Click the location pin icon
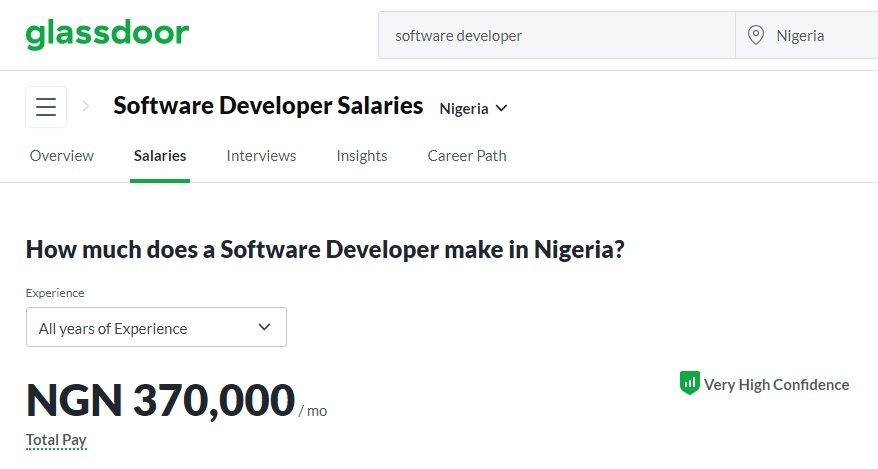878x469 pixels. coord(757,35)
